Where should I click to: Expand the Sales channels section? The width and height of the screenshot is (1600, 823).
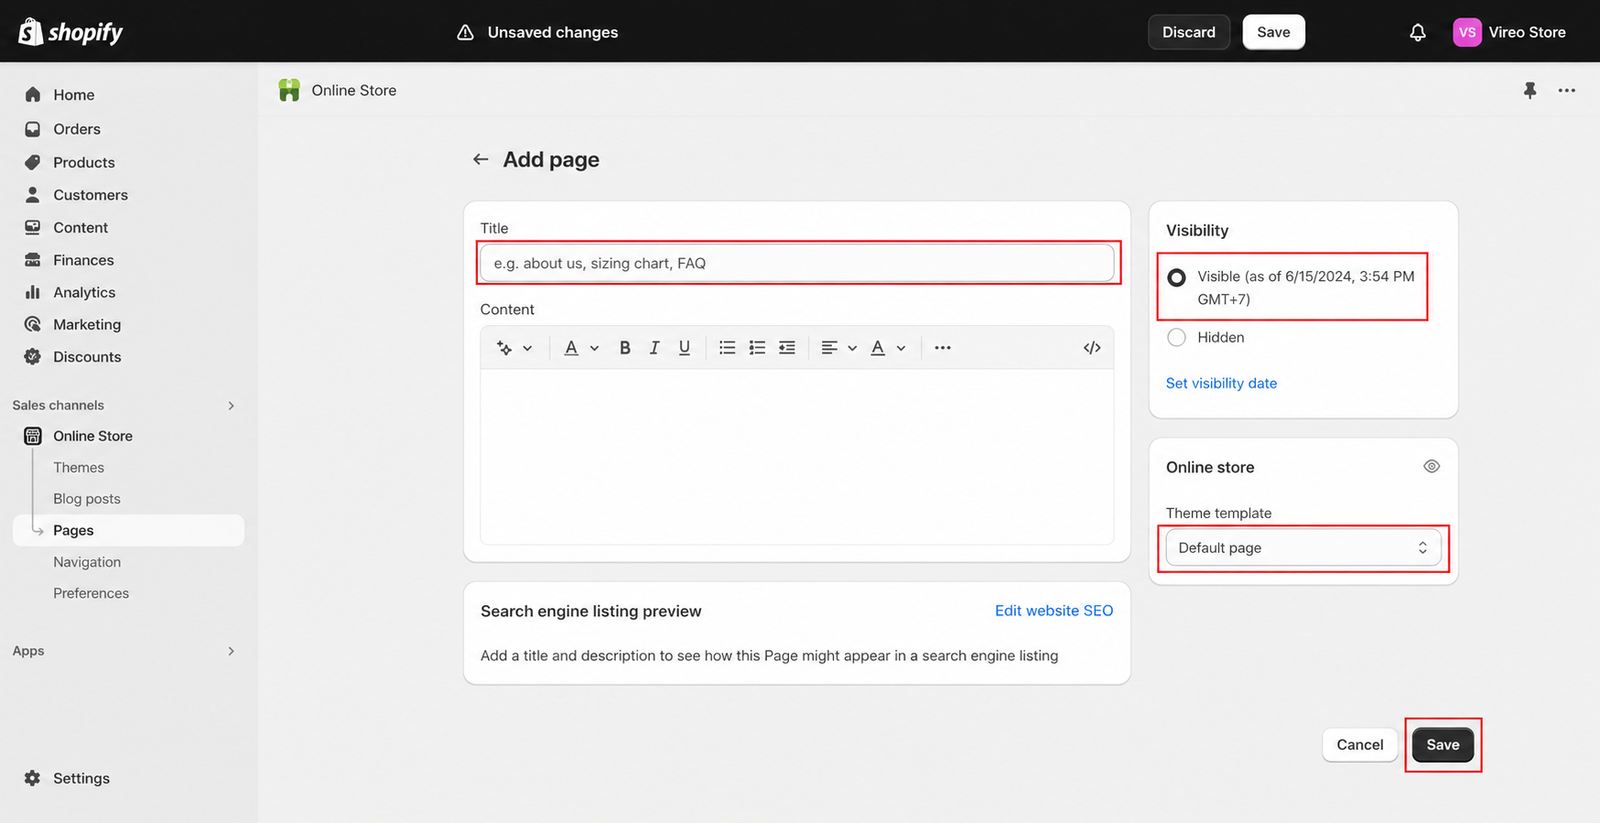[x=231, y=405]
